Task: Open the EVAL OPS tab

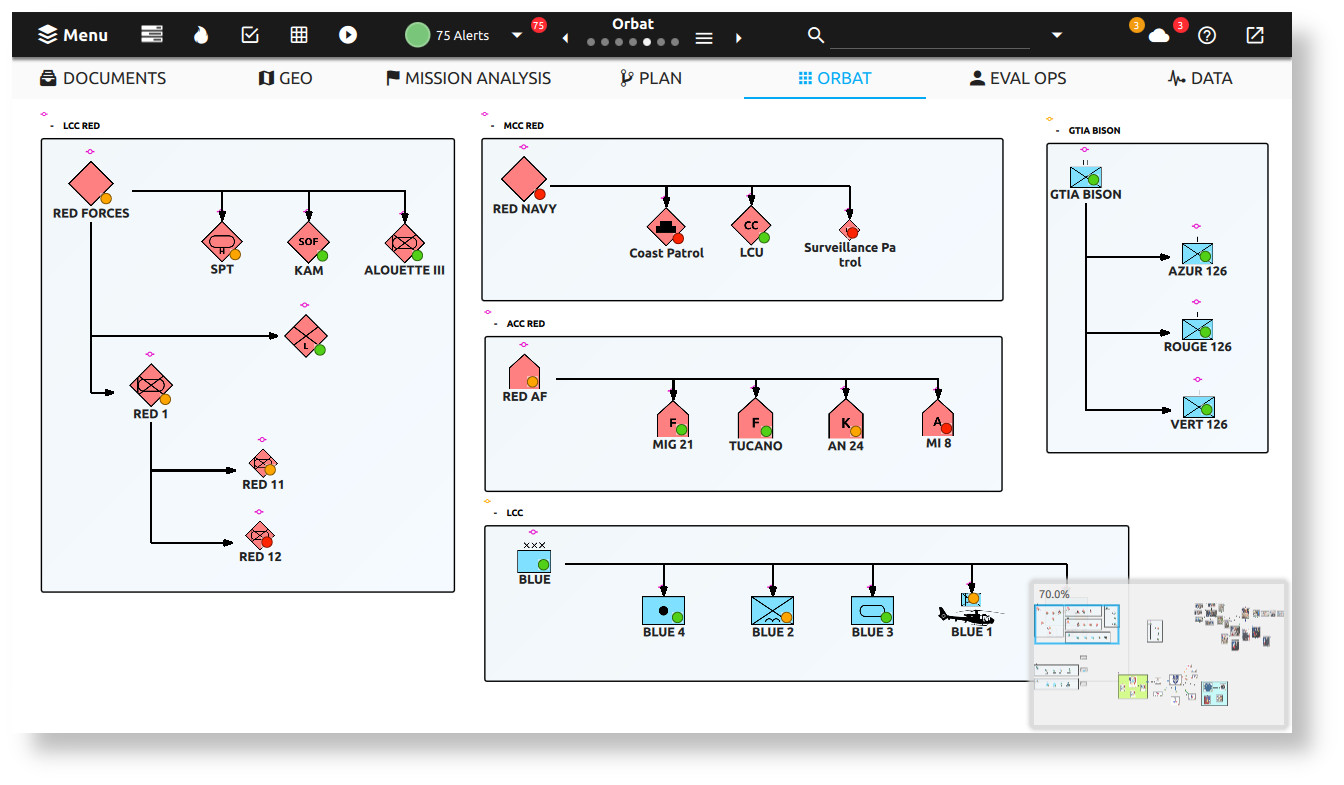Action: click(x=1017, y=78)
